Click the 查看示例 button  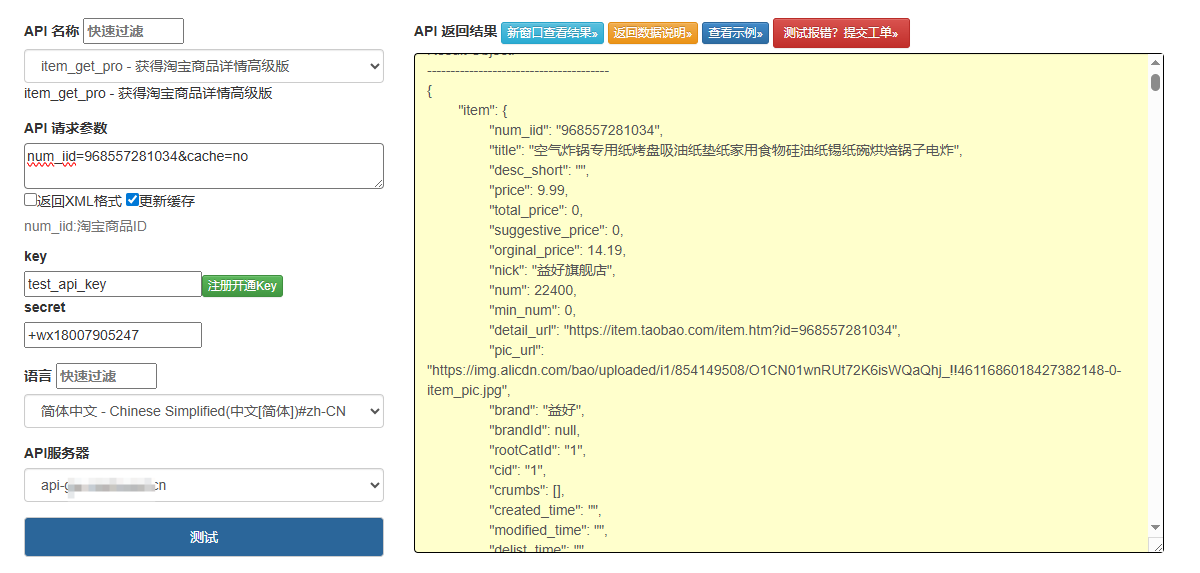735,33
